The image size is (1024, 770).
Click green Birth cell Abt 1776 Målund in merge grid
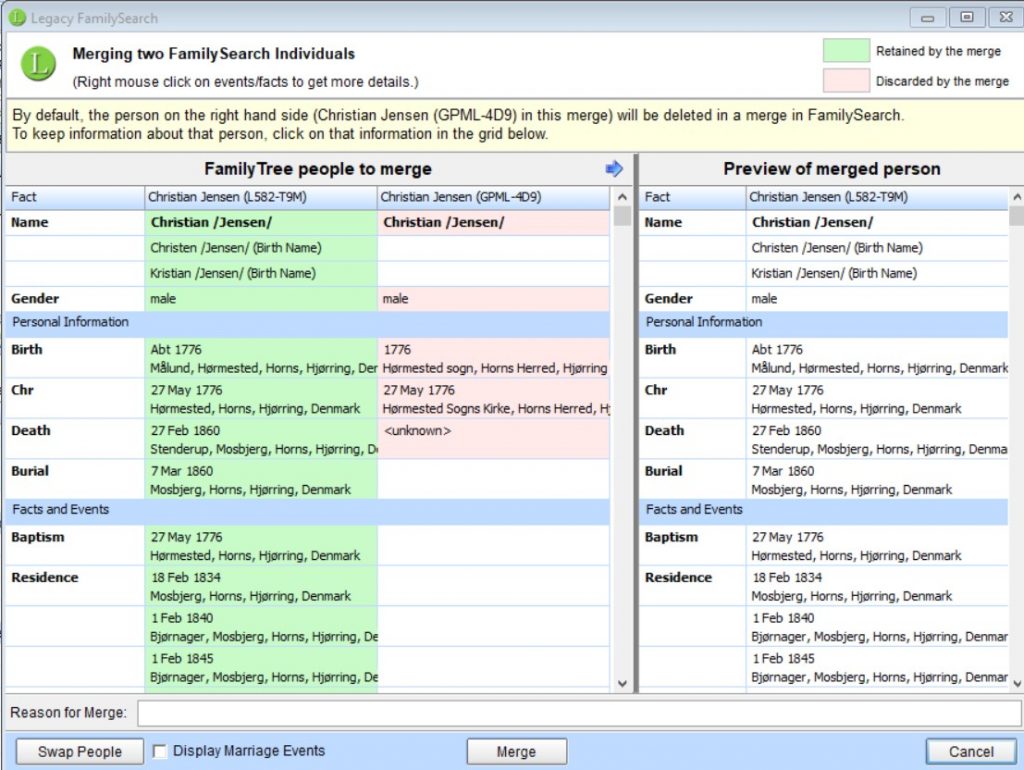pos(261,359)
